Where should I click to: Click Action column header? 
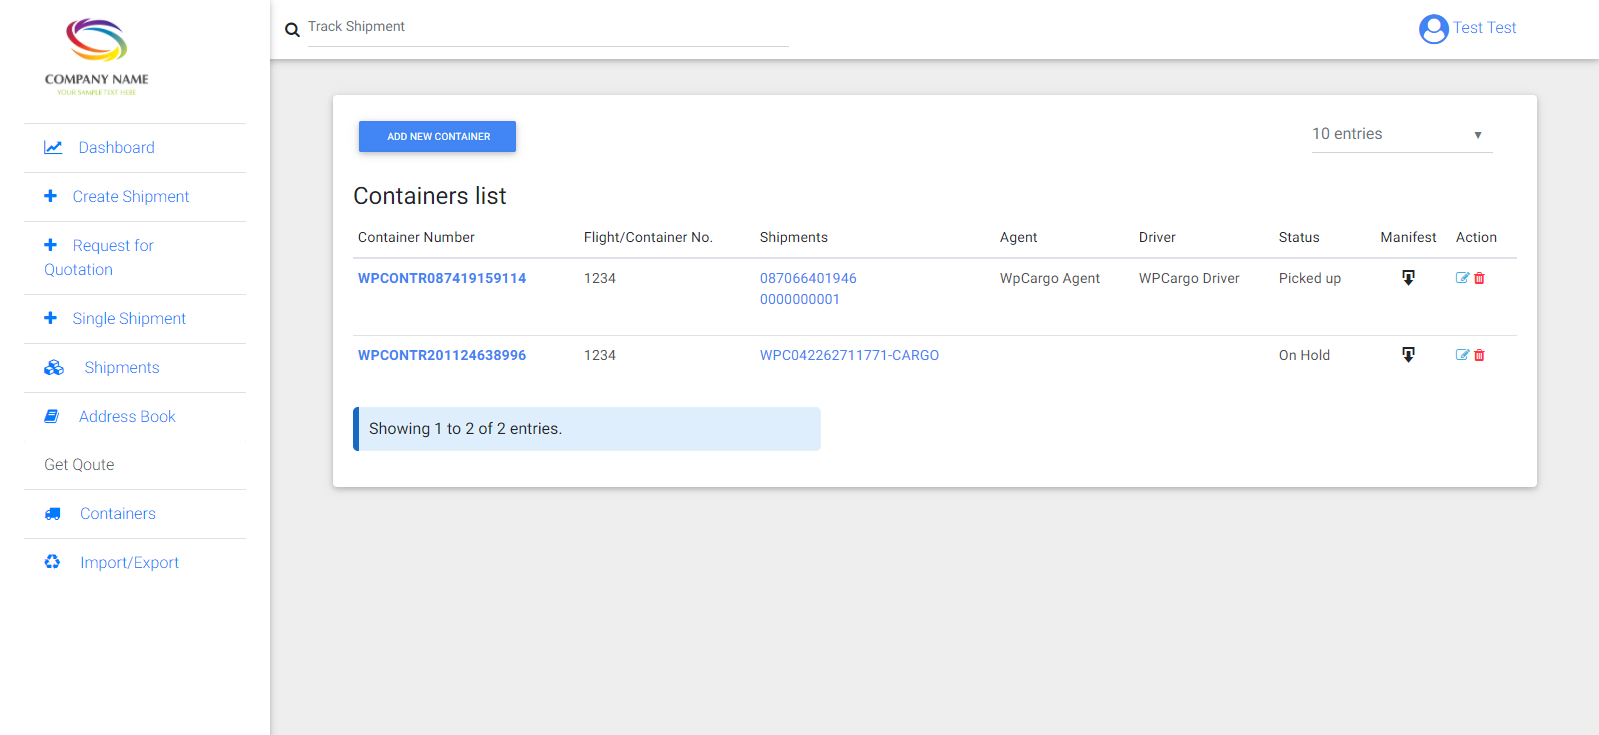1476,237
